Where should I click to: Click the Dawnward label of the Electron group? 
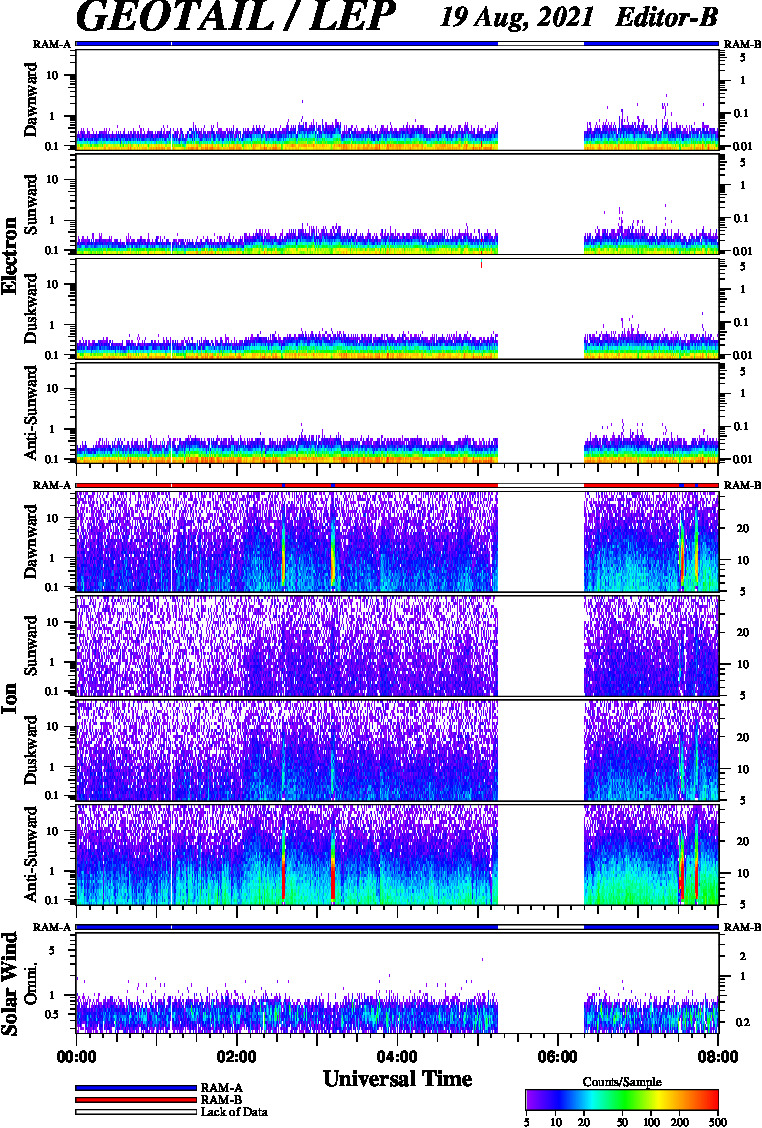(x=31, y=100)
